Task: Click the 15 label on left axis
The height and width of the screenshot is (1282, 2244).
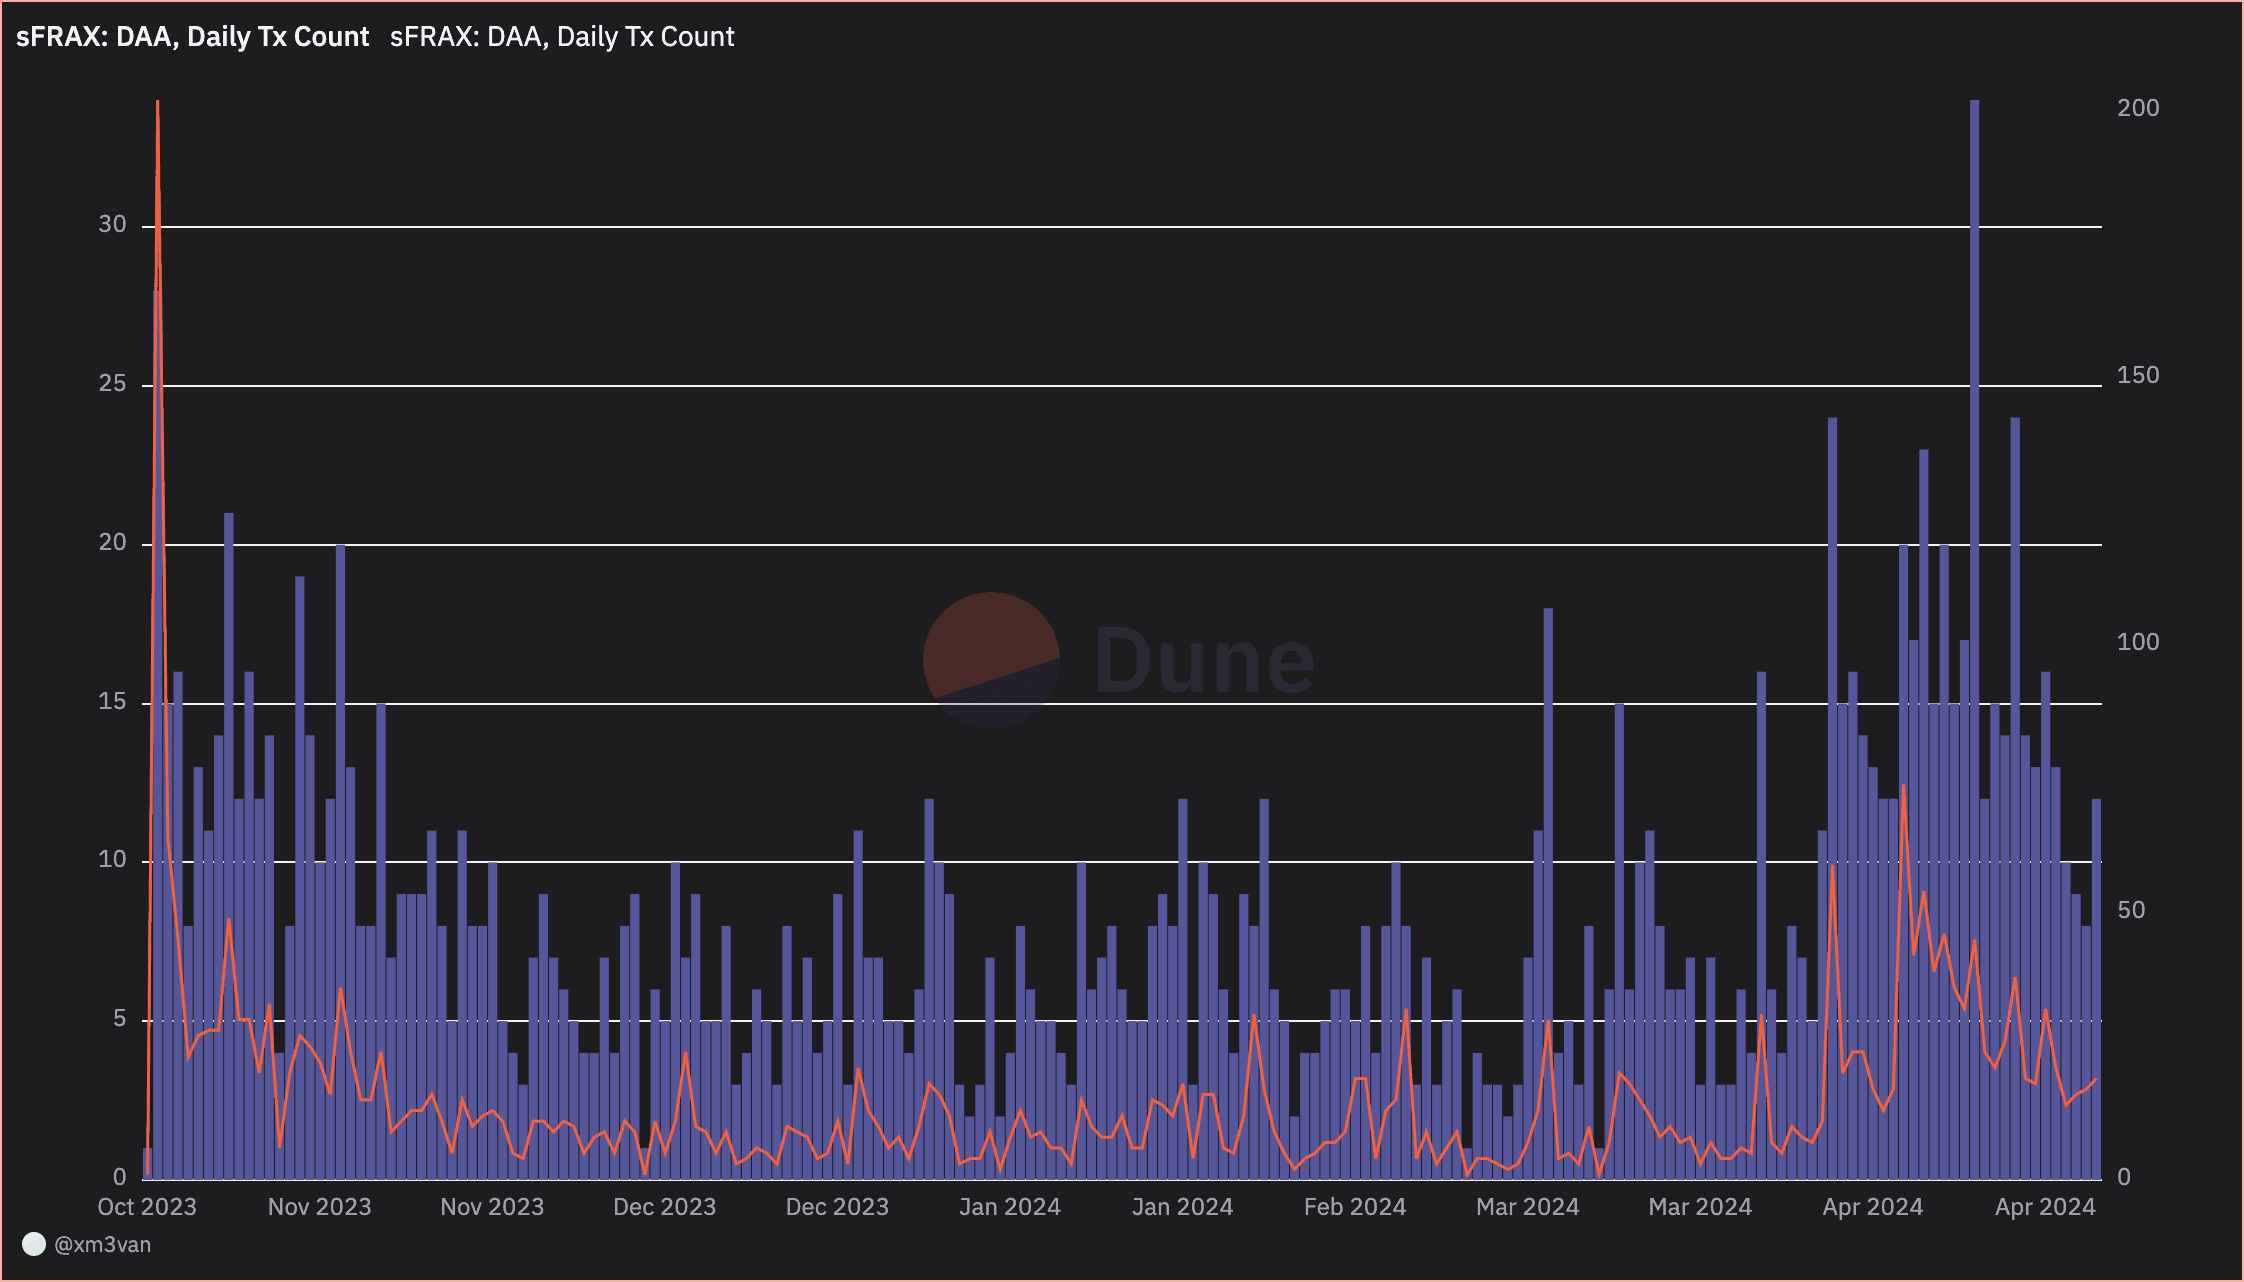Action: click(112, 702)
